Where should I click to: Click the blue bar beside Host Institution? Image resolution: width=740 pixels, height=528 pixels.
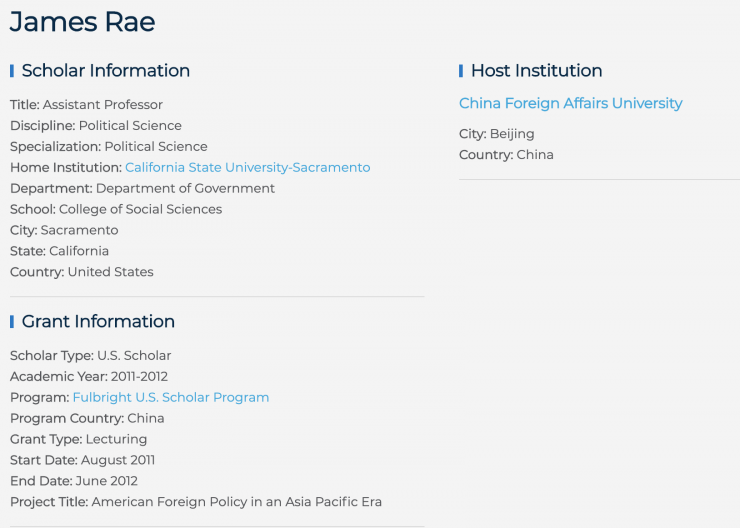[x=461, y=71]
